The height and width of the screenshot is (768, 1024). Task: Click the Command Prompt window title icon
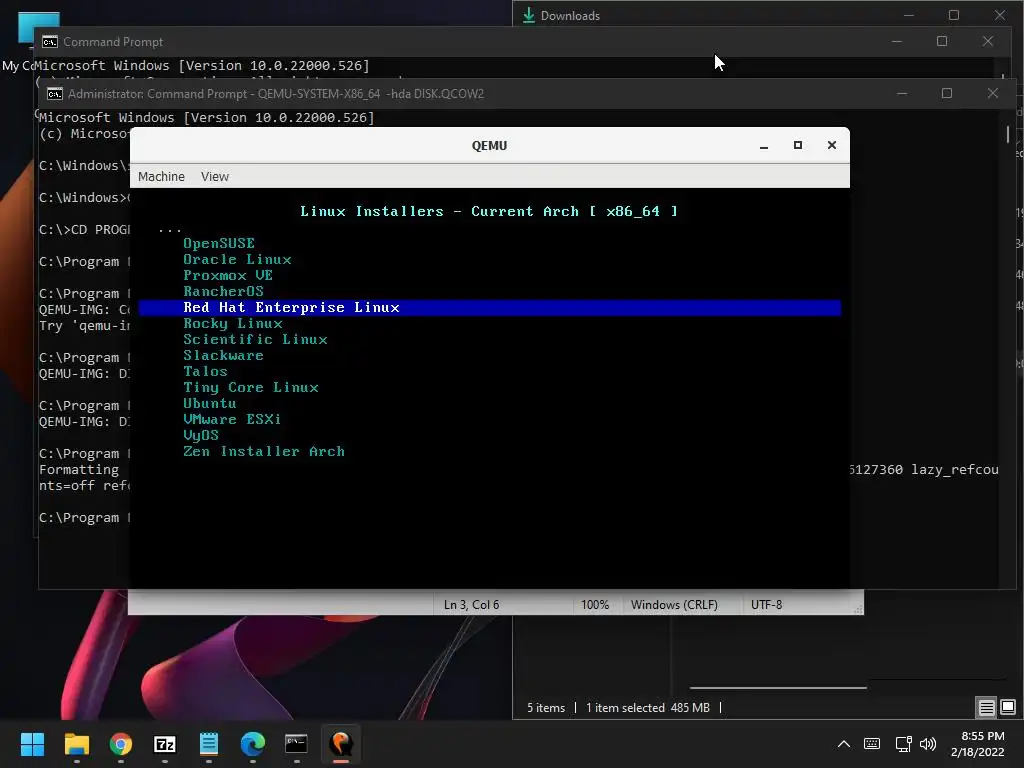pyautogui.click(x=50, y=42)
